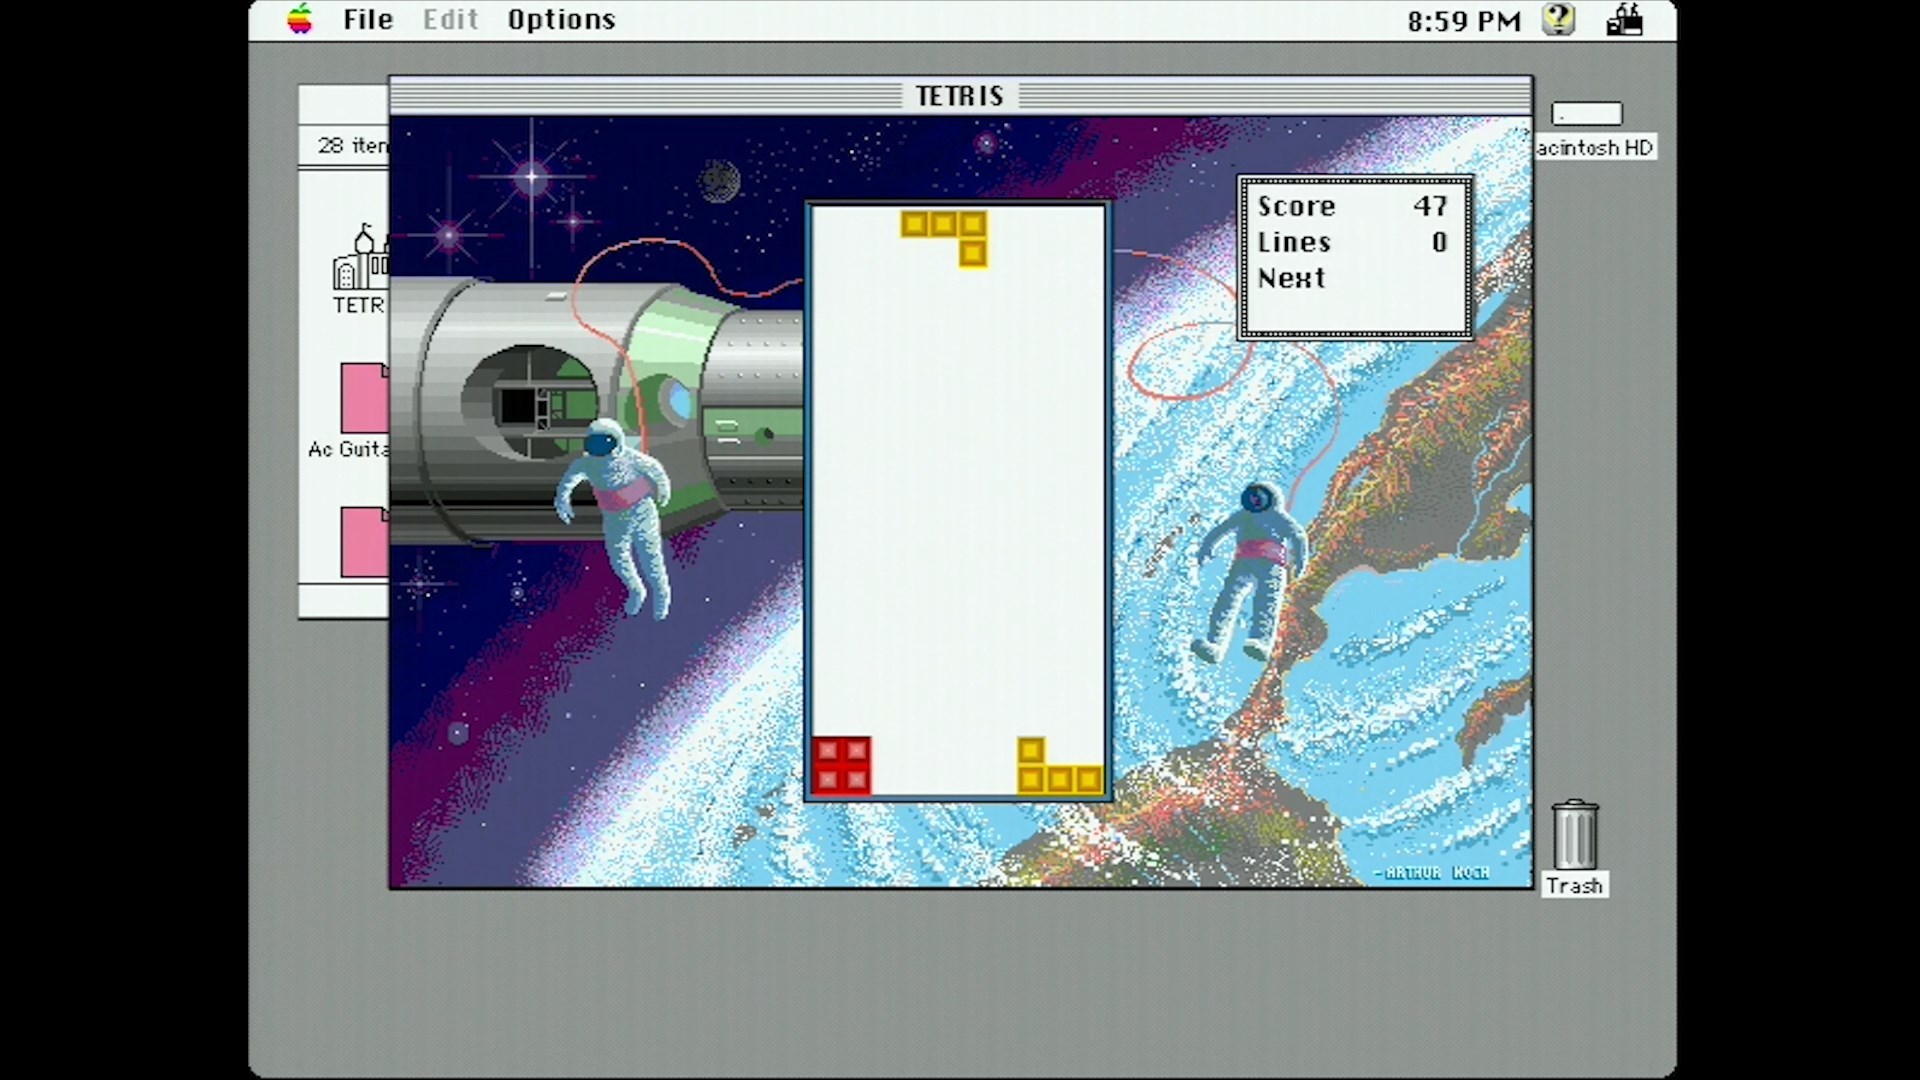Click the Balloon Help icon
Screen dimensions: 1920x1080
pos(1558,19)
